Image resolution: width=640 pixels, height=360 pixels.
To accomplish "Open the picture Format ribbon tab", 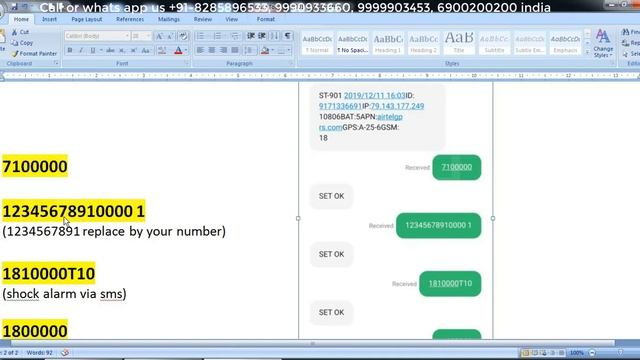I will (x=266, y=19).
